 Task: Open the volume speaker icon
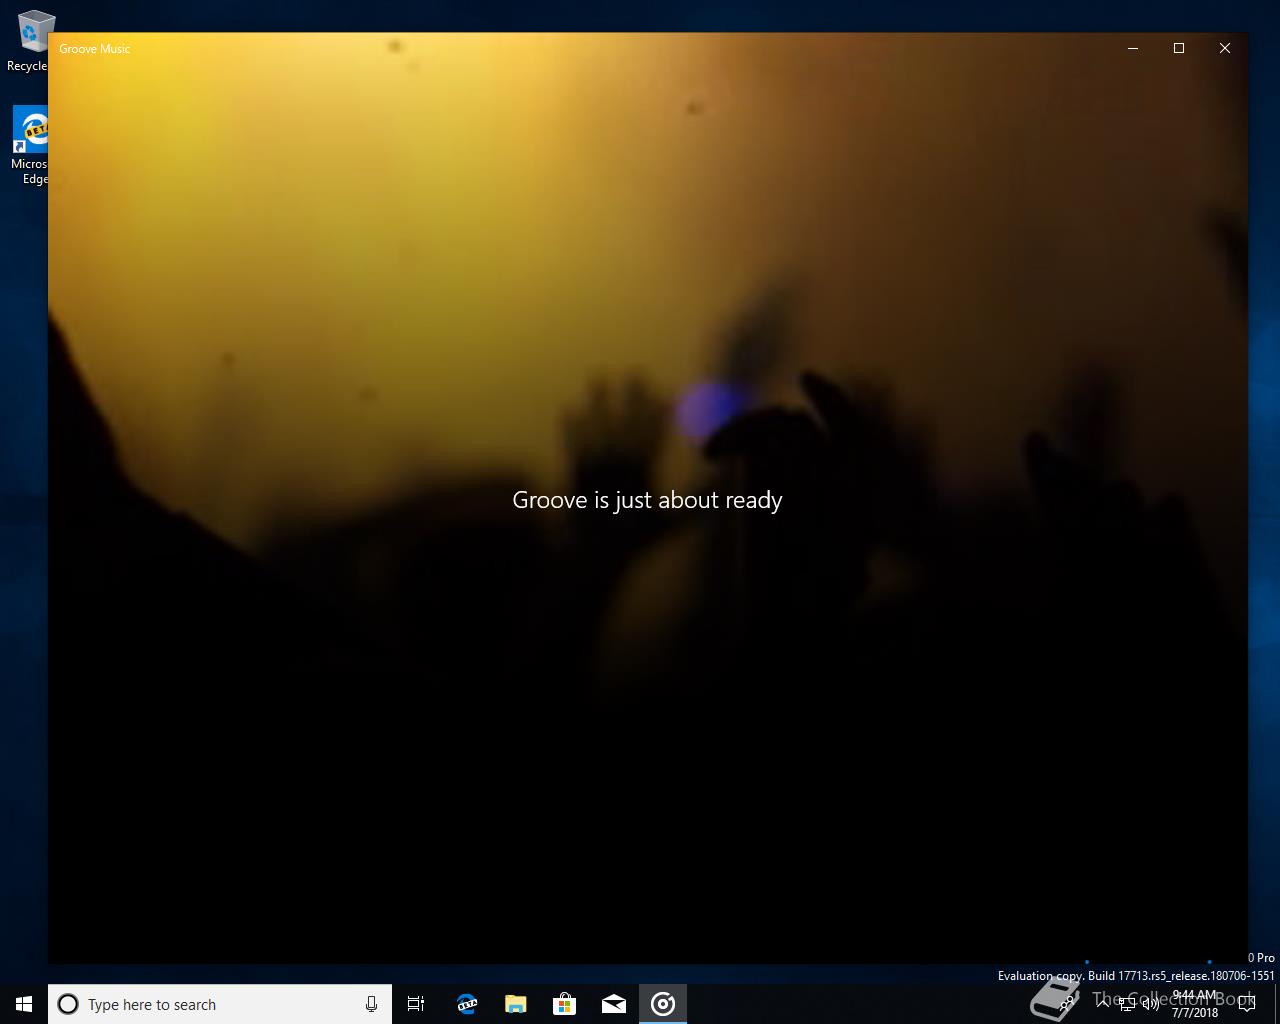(x=1150, y=1004)
